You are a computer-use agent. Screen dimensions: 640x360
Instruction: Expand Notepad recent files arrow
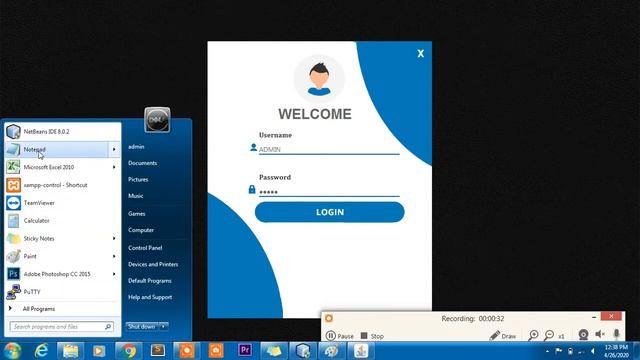tap(114, 149)
